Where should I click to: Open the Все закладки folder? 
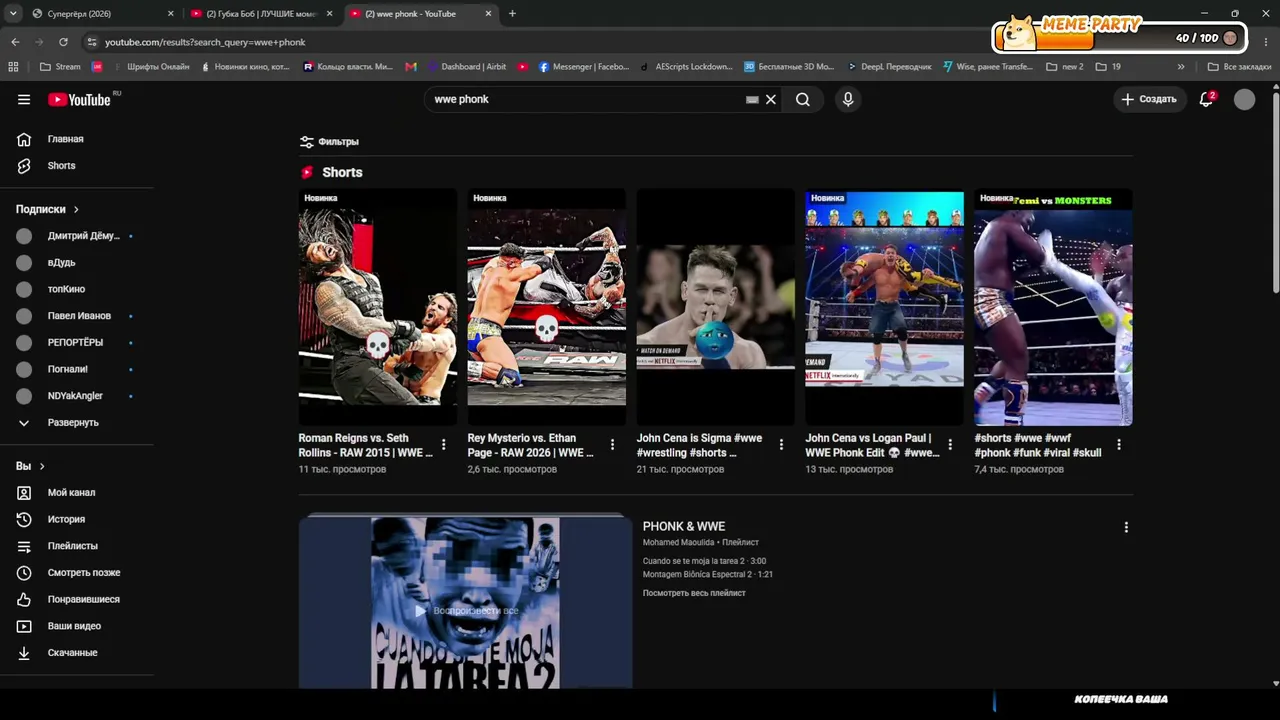[x=1240, y=67]
